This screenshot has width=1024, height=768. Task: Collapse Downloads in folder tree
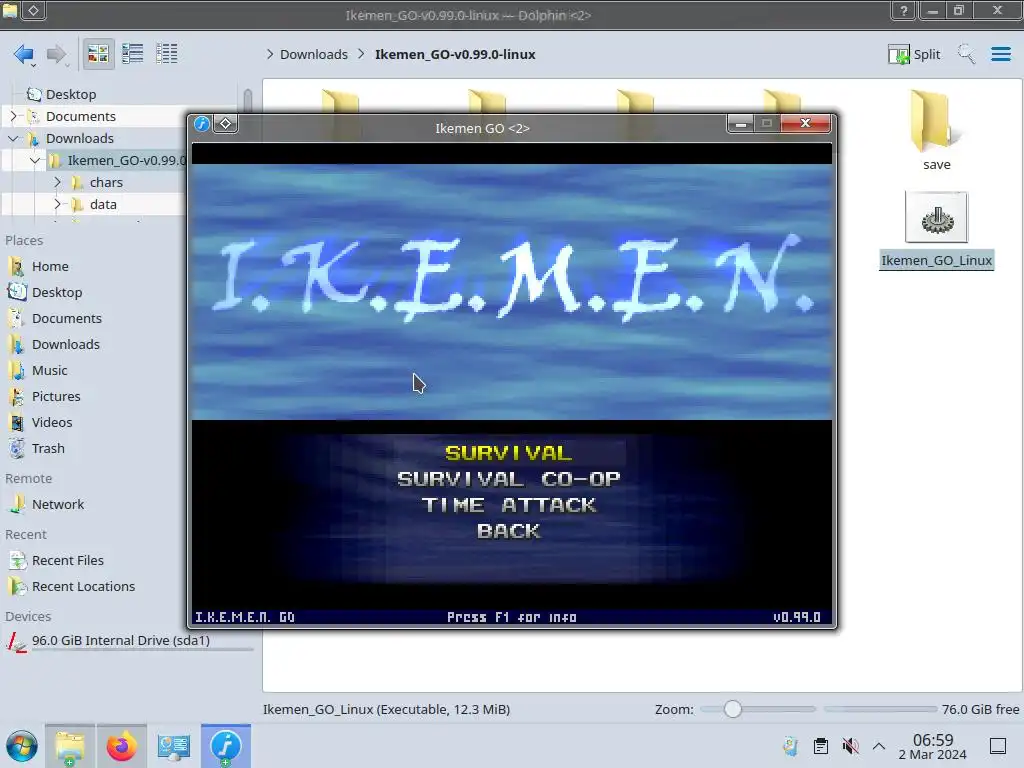coord(13,138)
